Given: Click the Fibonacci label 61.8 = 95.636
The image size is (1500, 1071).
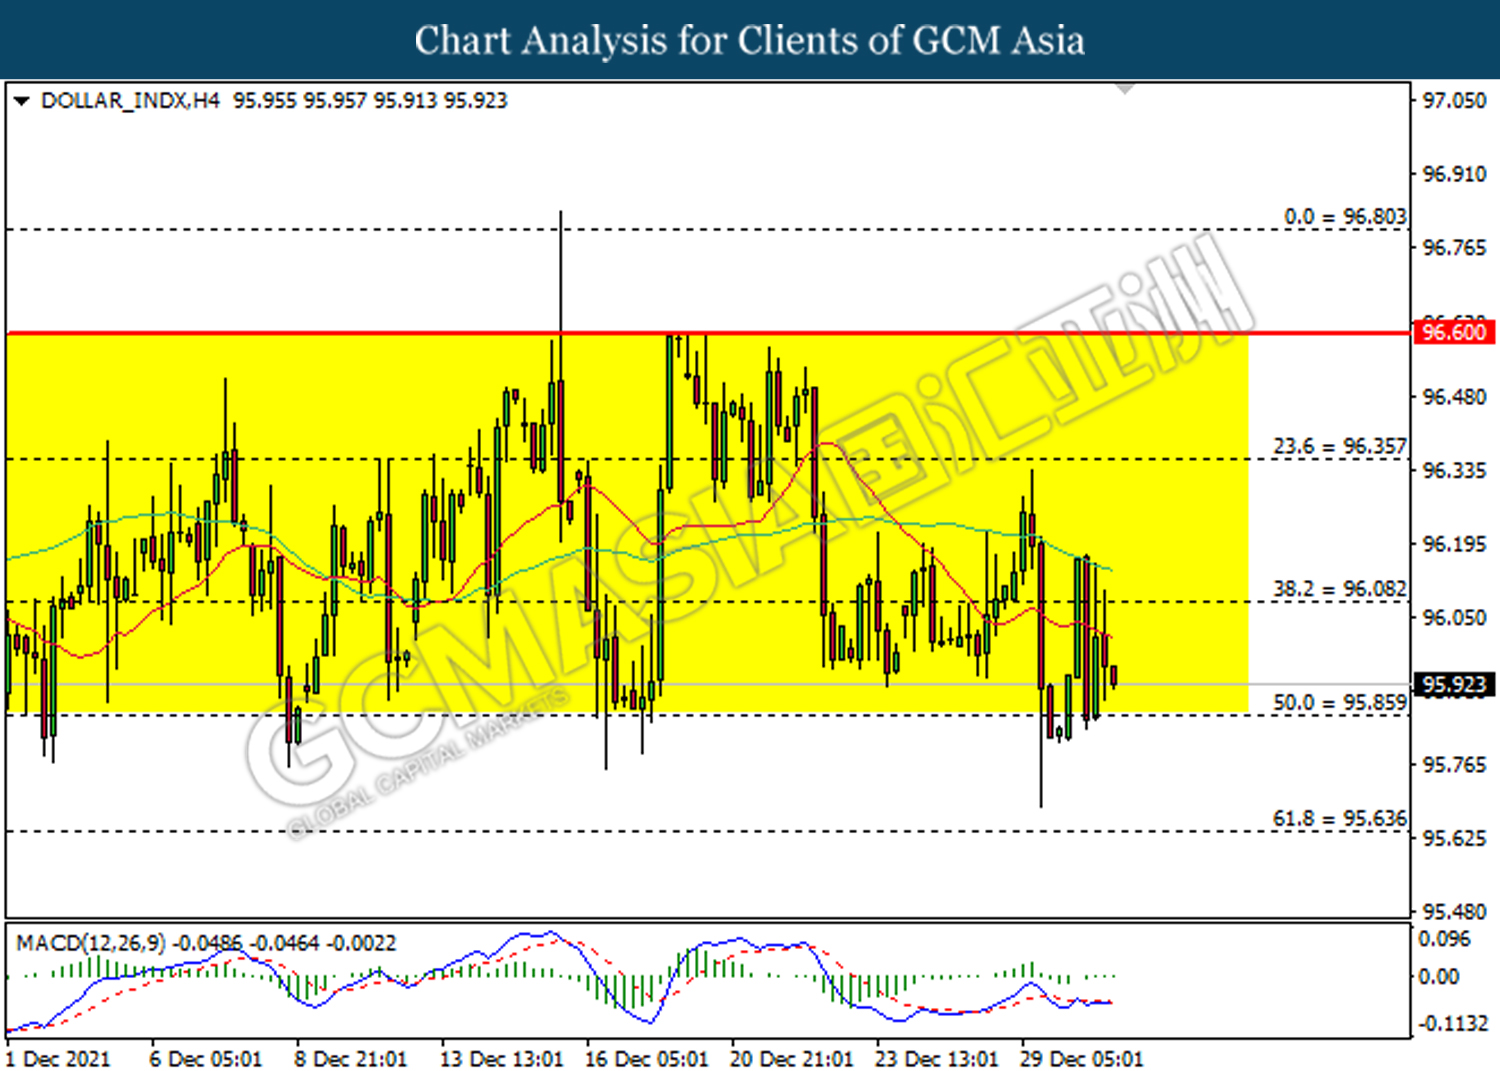Looking at the screenshot, I should 1340,819.
